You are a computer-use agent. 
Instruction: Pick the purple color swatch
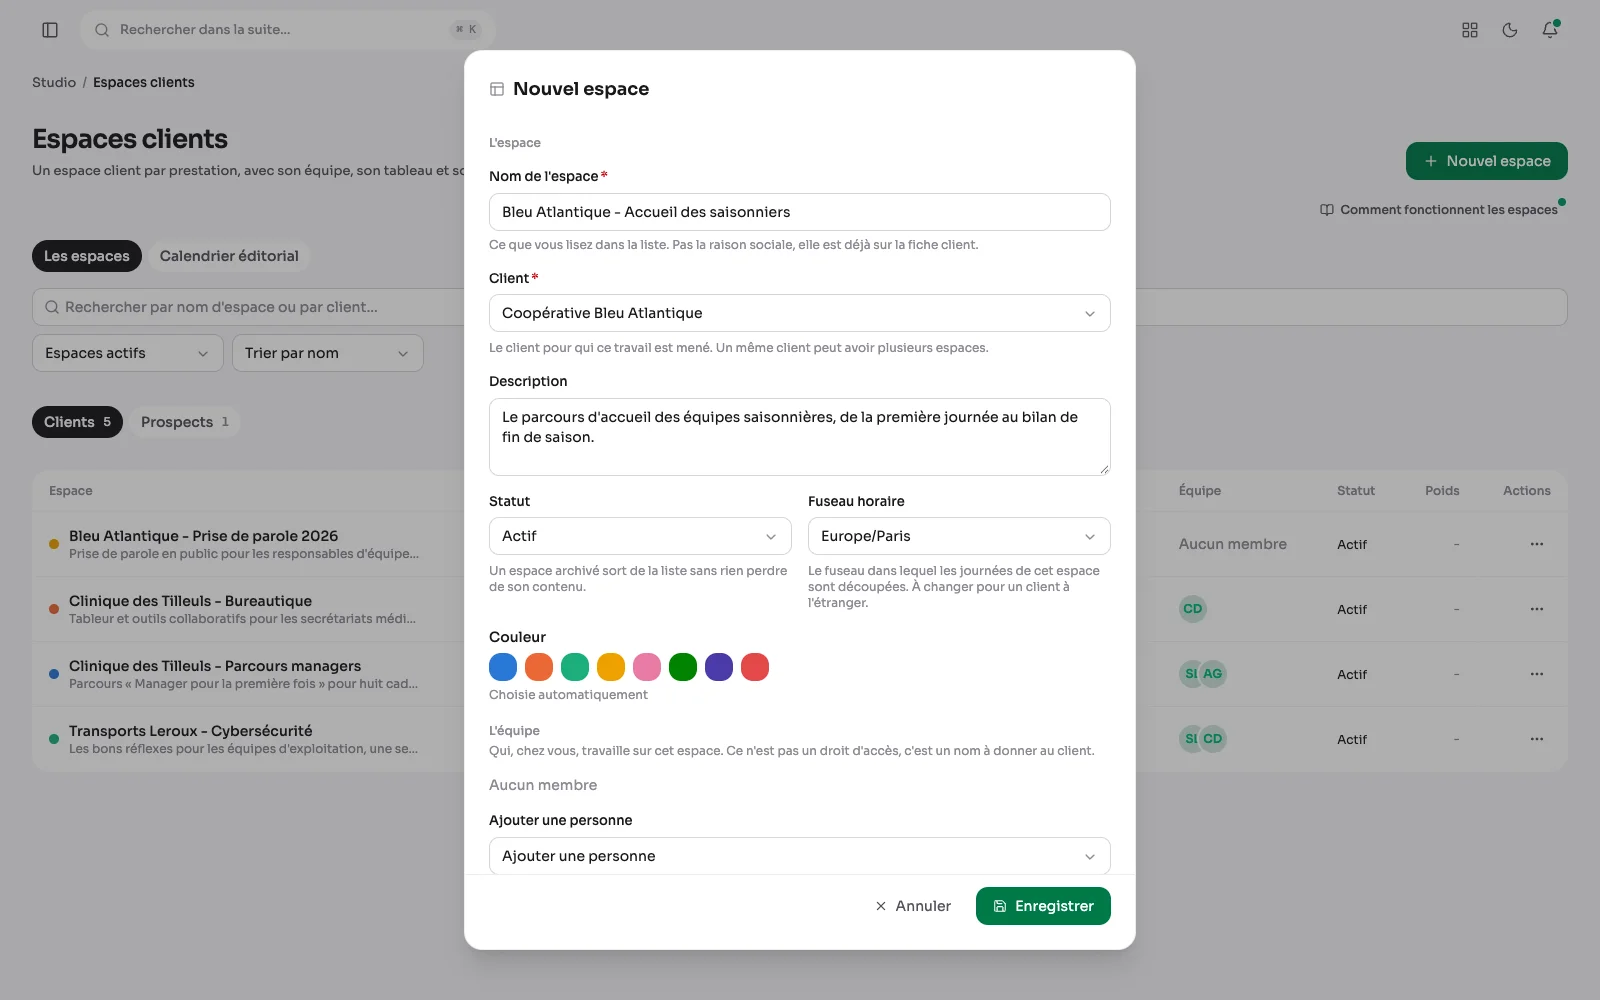pyautogui.click(x=719, y=667)
